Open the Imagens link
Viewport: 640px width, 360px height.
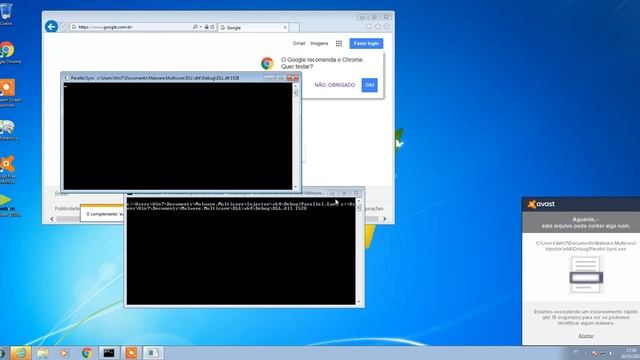coord(319,43)
